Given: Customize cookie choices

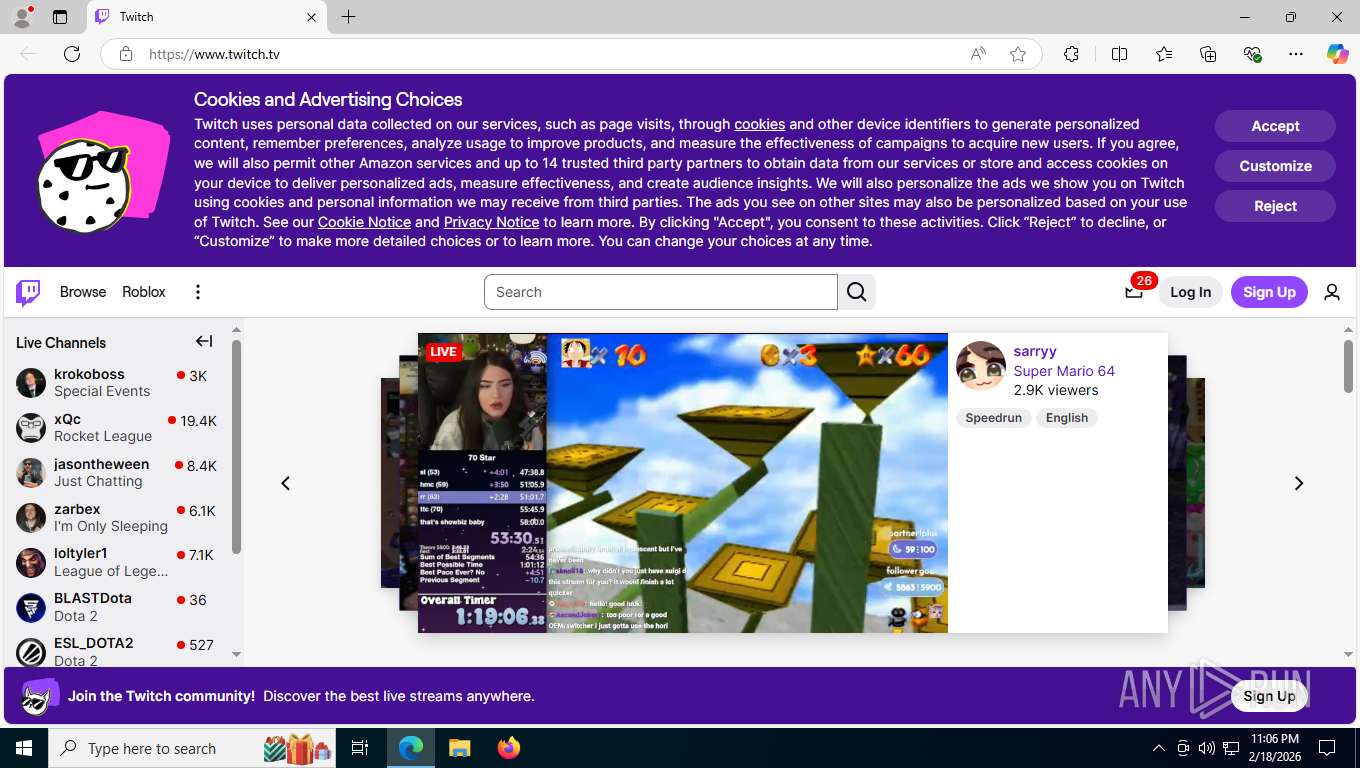Looking at the screenshot, I should (x=1275, y=166).
